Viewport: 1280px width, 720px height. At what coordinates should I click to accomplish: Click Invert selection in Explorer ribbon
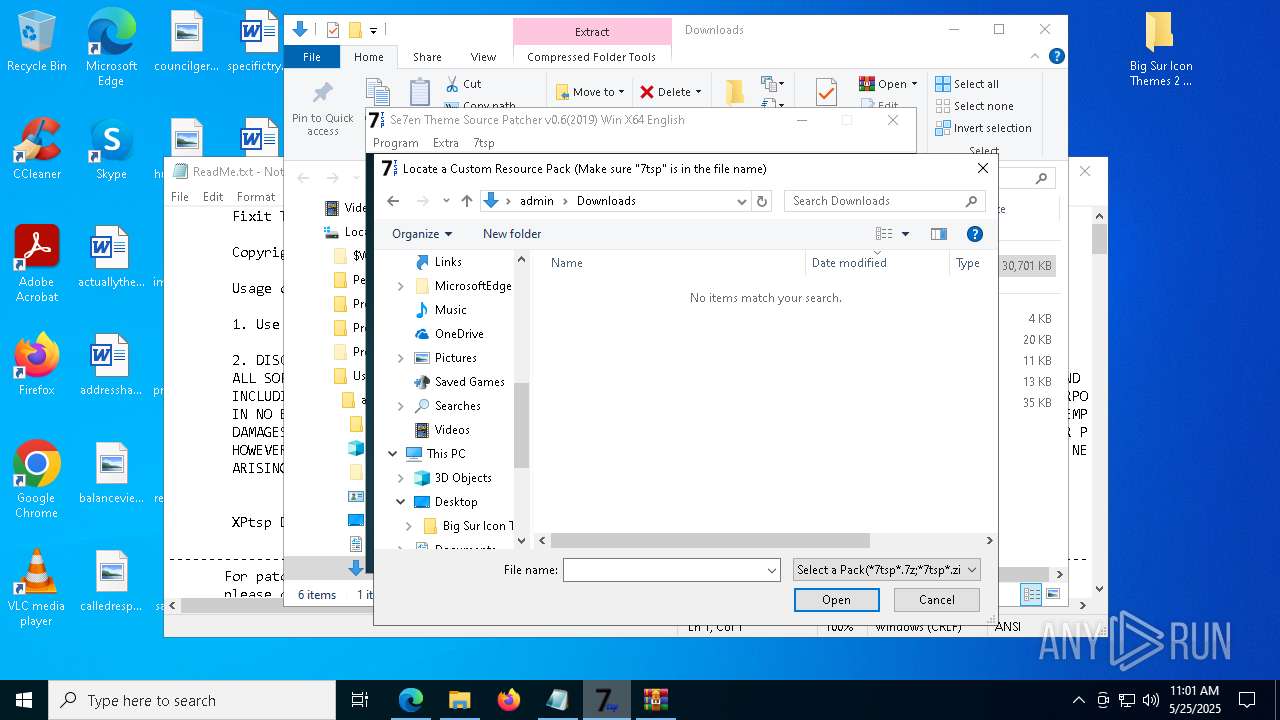pos(983,128)
